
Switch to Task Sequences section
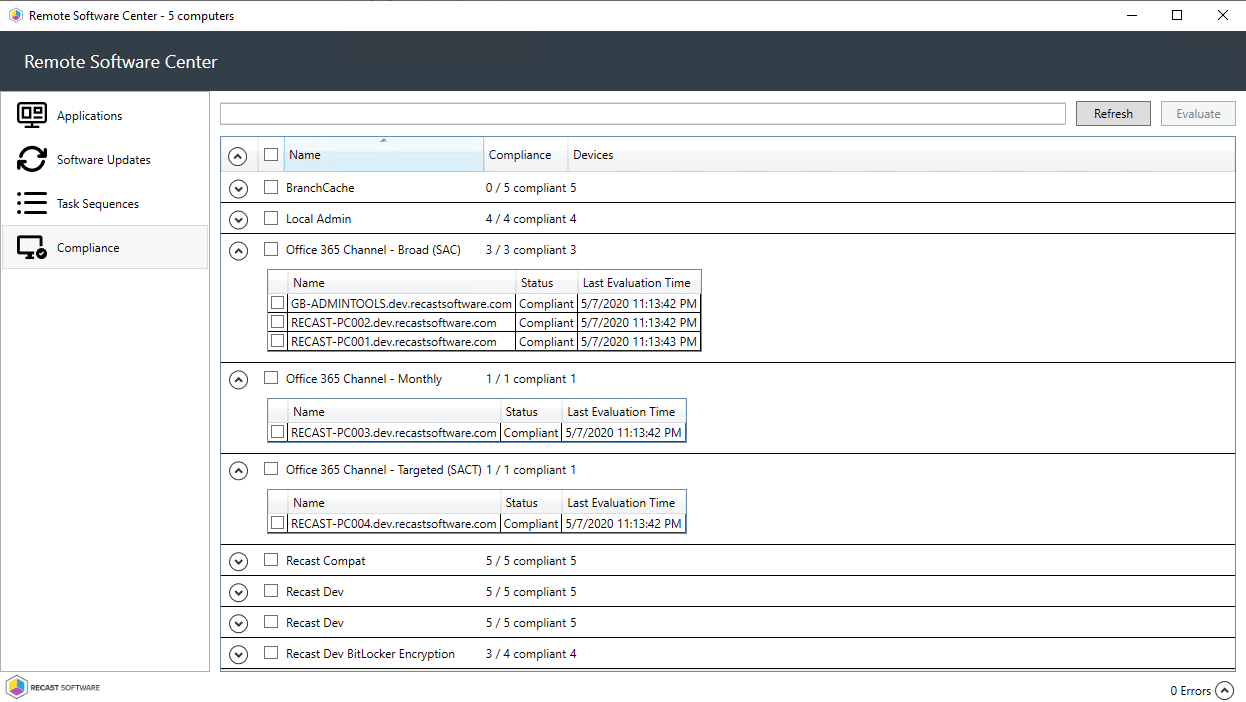[x=97, y=204]
